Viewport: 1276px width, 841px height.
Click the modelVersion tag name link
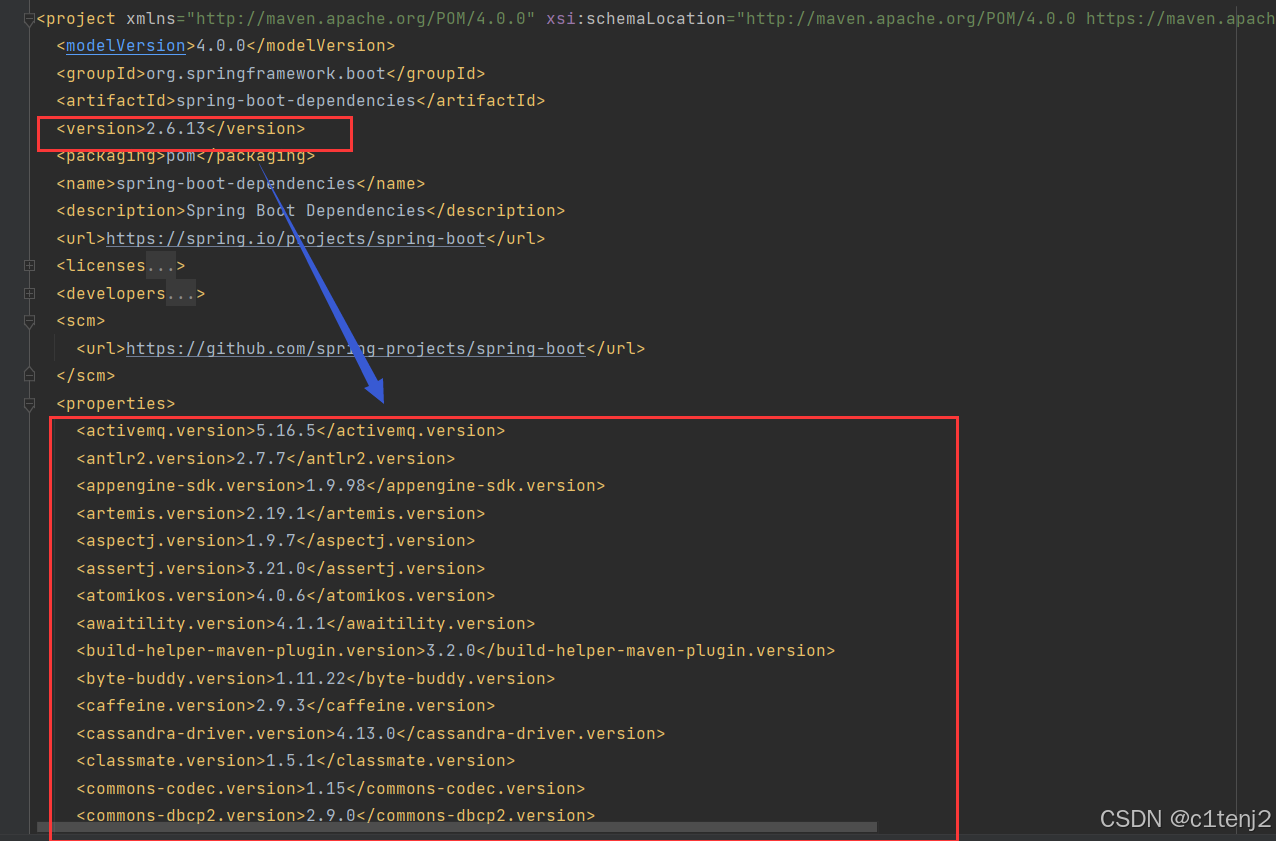click(x=126, y=46)
